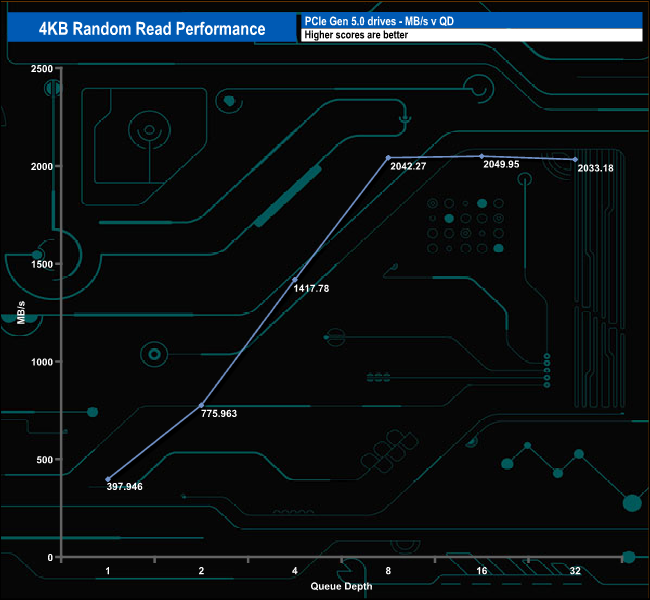This screenshot has width=650, height=600.
Task: Click the peak data point at queue depth 16
Action: [x=482, y=156]
